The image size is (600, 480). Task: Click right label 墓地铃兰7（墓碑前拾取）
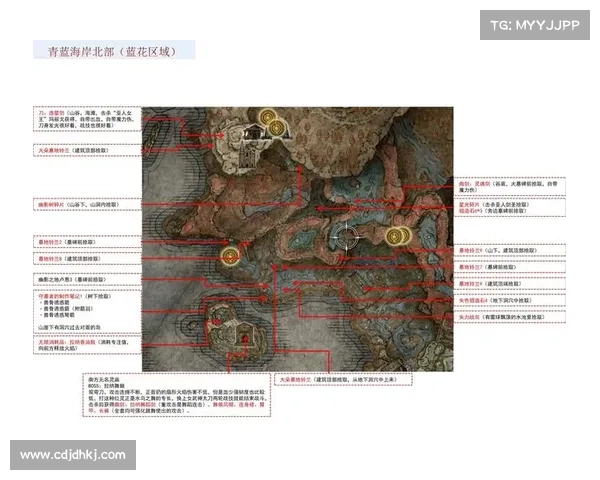point(488,267)
